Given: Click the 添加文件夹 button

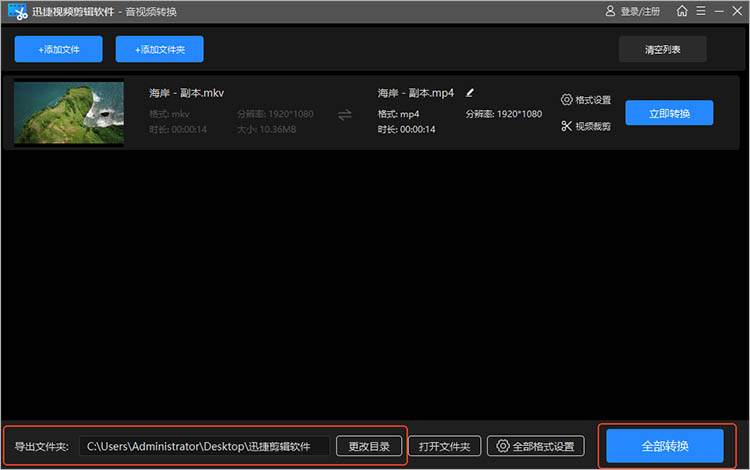Looking at the screenshot, I should [x=159, y=49].
